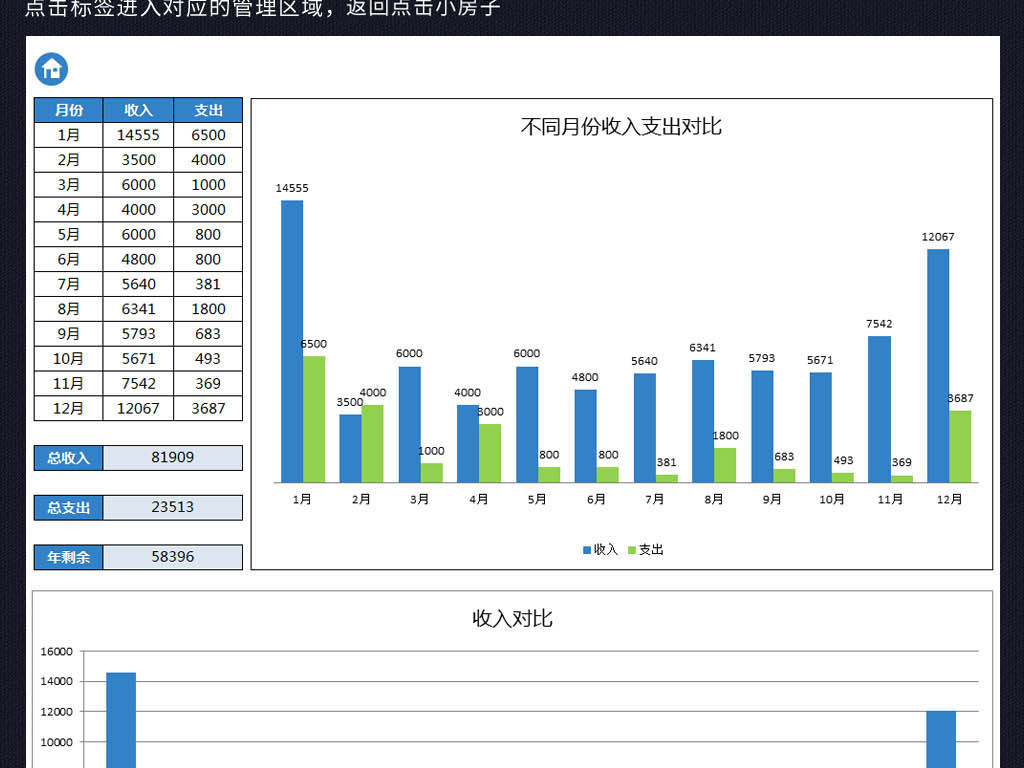Screen dimensions: 1024x768
Task: Select the 2月 green bar labeled 4000
Action: (372, 444)
